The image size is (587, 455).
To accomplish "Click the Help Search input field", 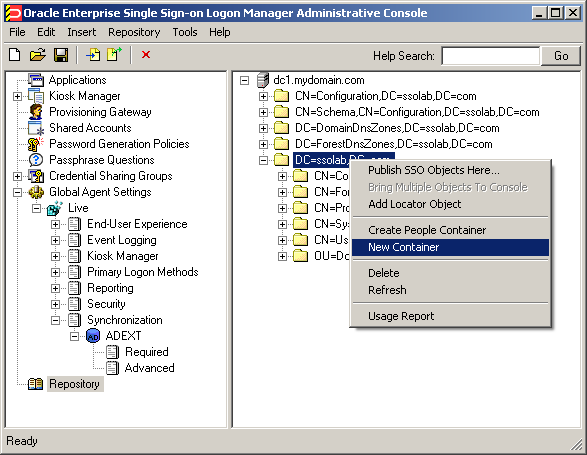I will 491,56.
